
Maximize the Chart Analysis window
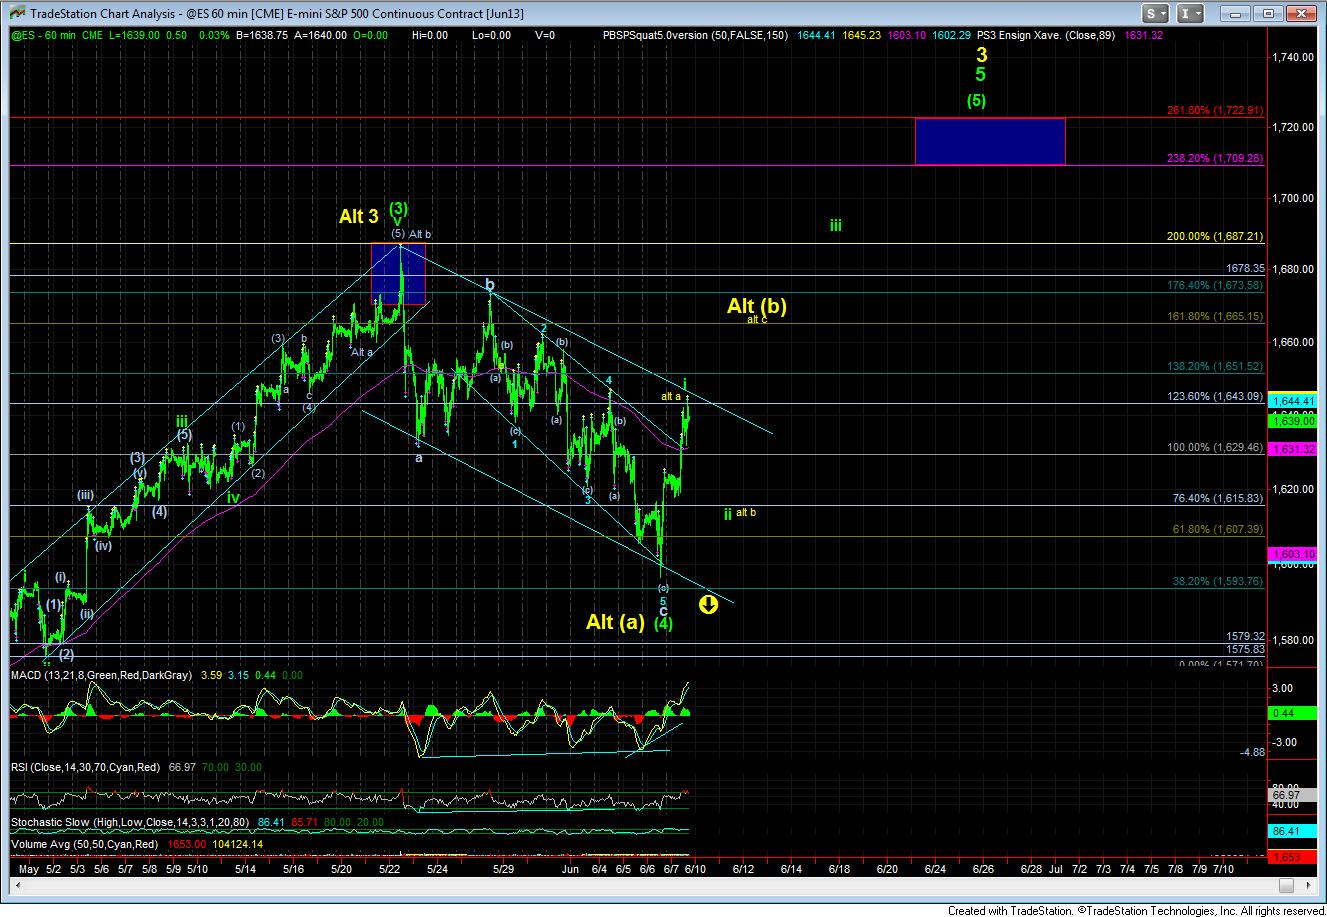coord(1269,14)
